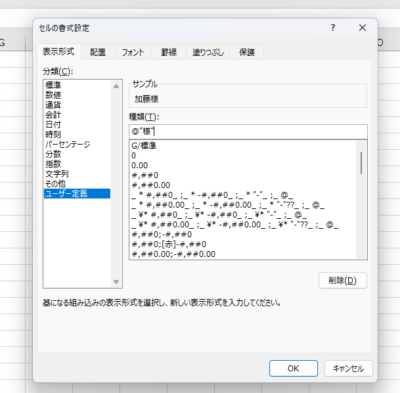Select 指数 in the category list
Viewport: 400px width, 393px height.
[77, 164]
